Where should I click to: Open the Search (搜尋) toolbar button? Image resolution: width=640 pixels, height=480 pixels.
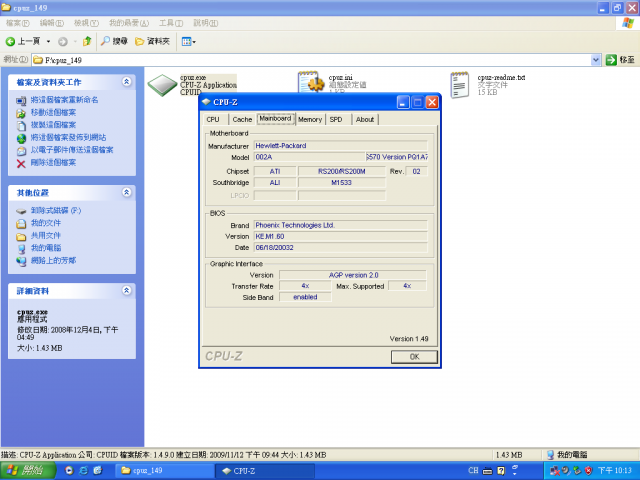pos(114,41)
